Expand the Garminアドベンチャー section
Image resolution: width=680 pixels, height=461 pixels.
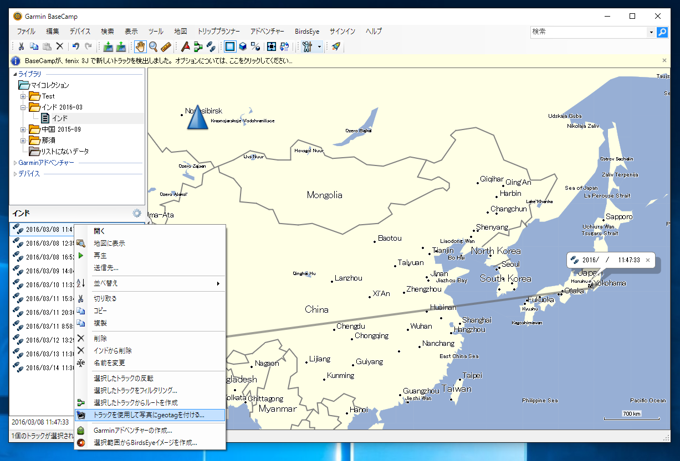(15, 163)
